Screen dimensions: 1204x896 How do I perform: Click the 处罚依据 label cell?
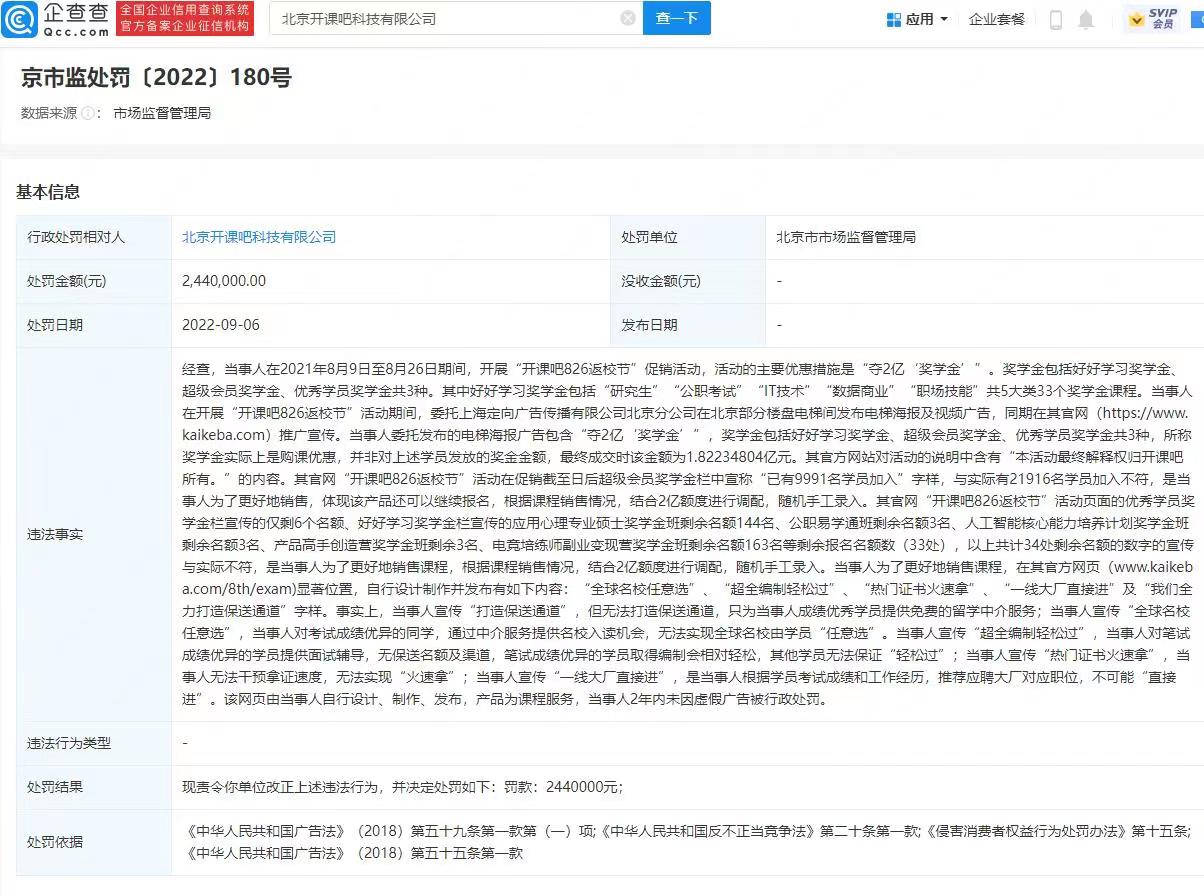(x=94, y=842)
